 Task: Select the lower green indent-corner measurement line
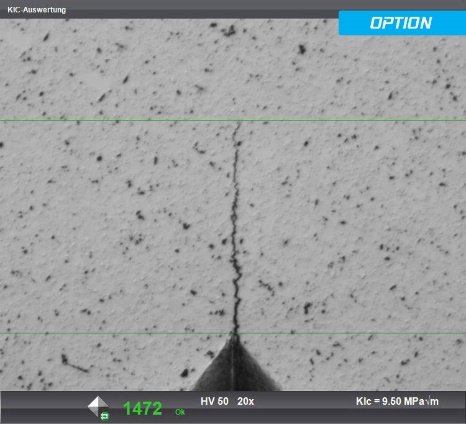(x=233, y=333)
